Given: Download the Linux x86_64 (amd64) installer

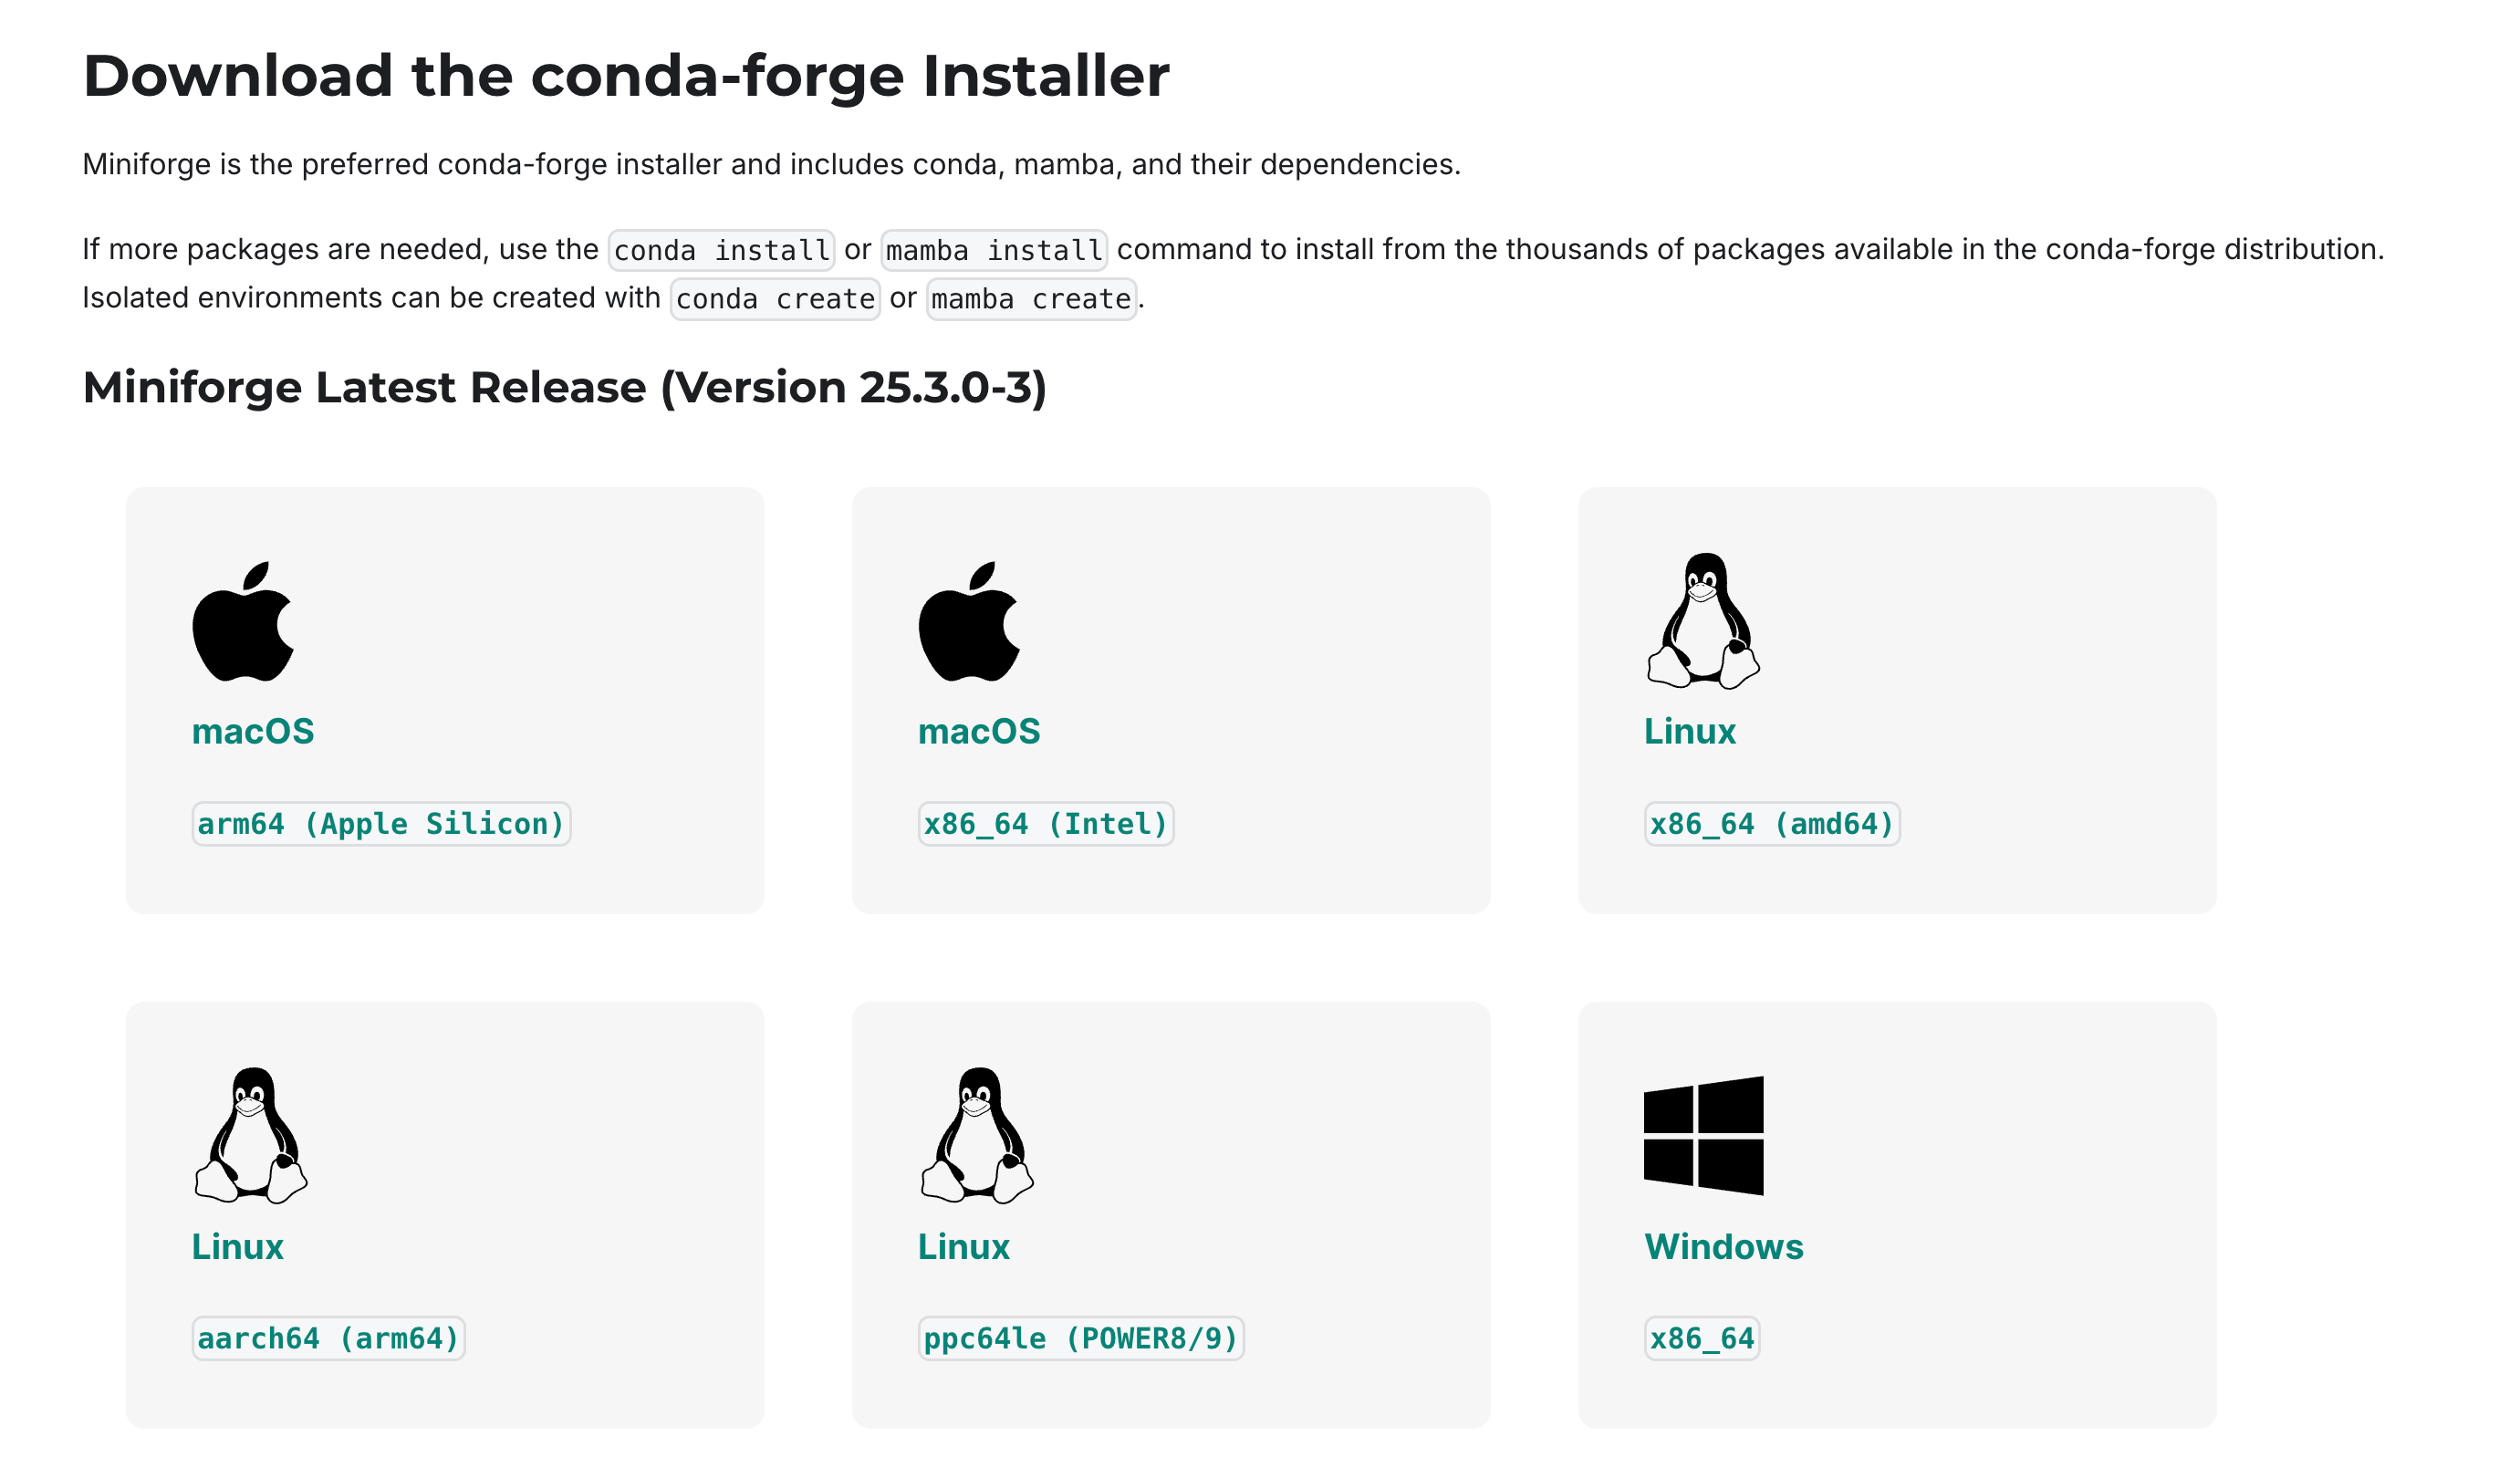Looking at the screenshot, I should click(x=1772, y=824).
